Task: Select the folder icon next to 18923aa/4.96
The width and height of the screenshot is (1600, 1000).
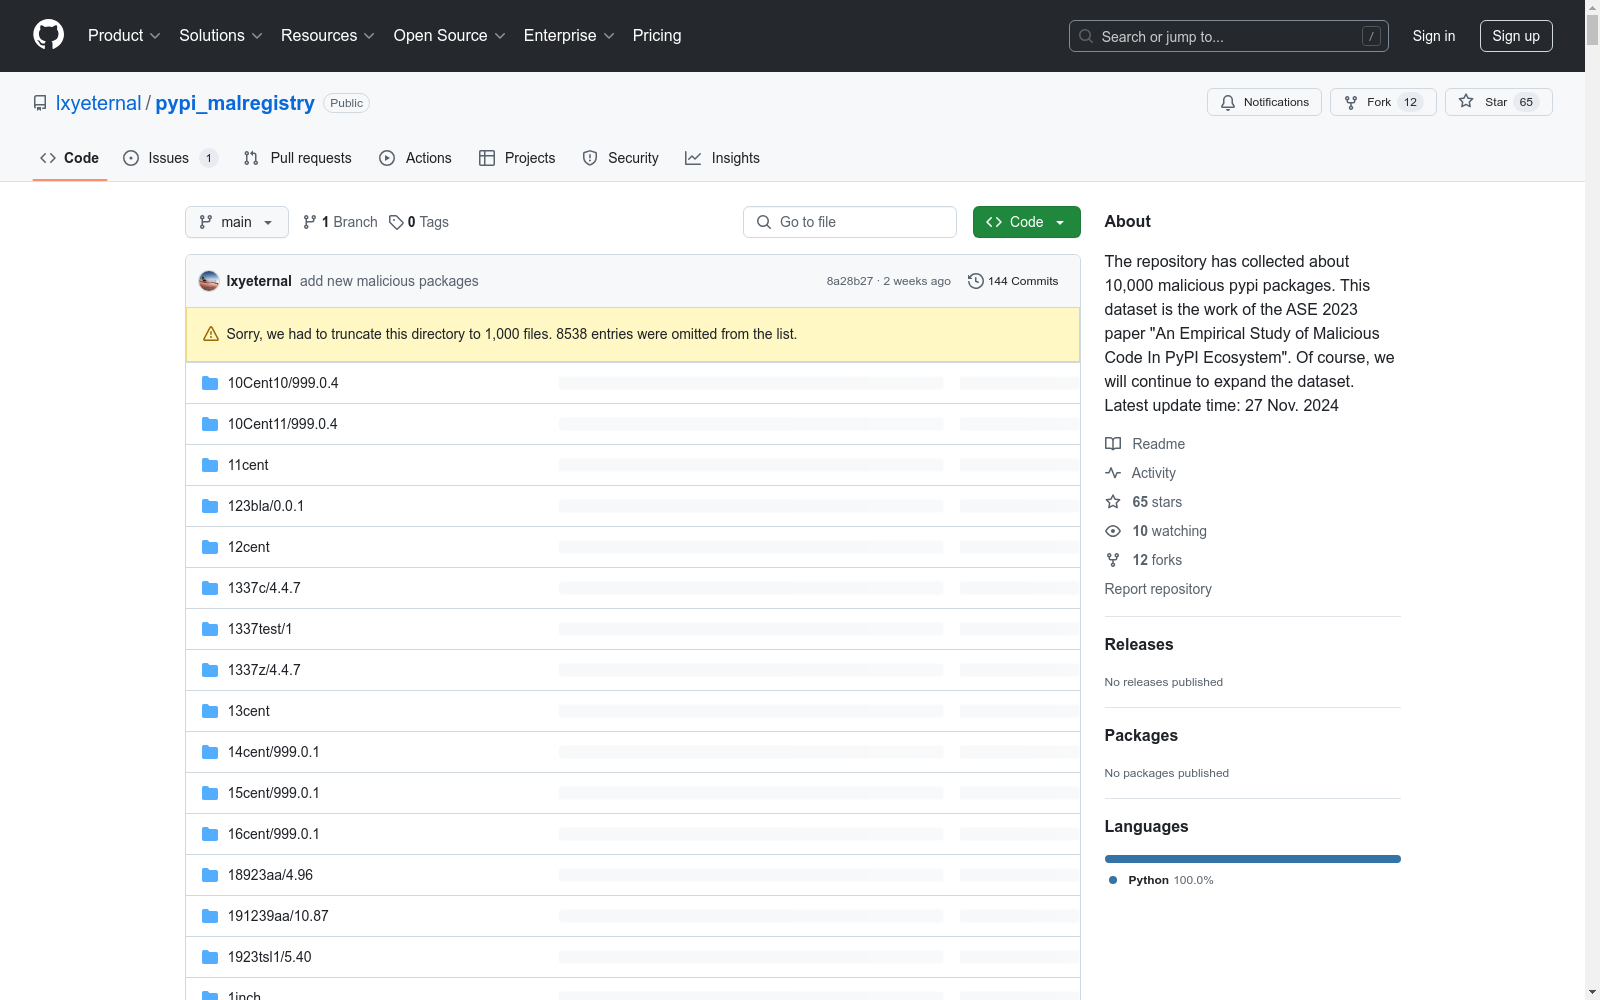Action: 210,875
